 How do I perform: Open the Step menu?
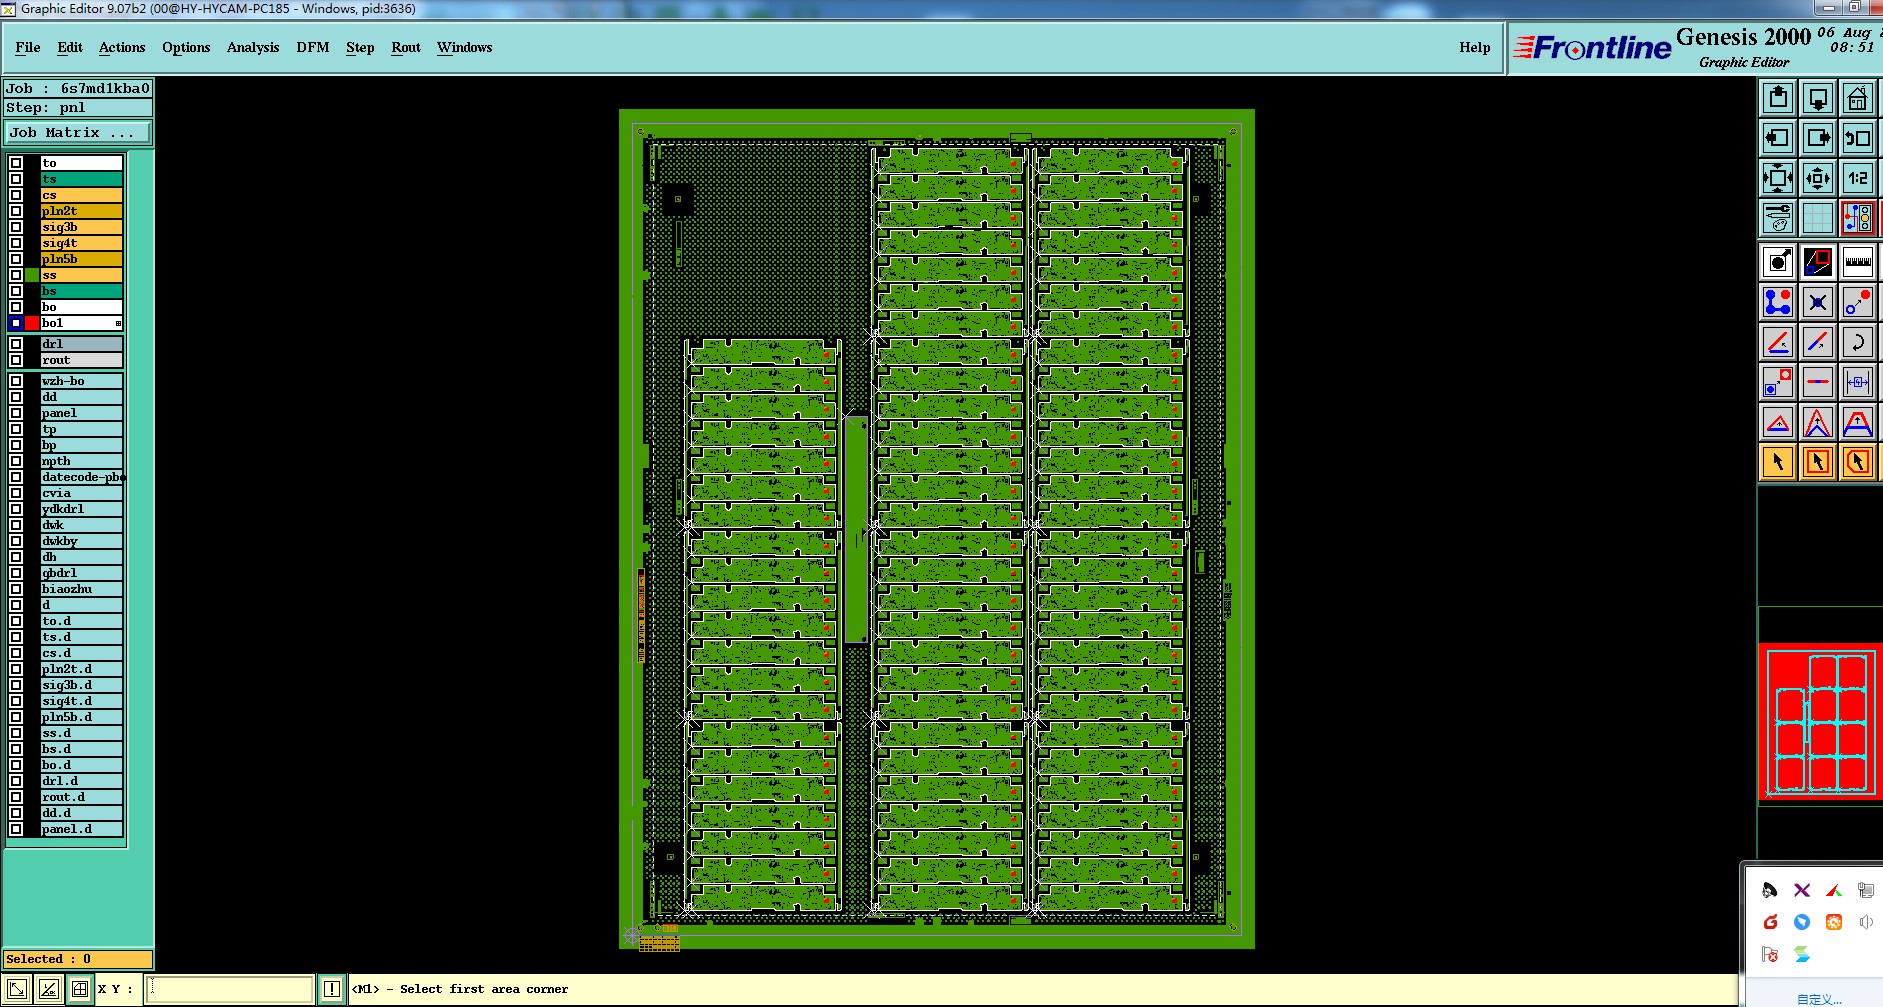click(x=360, y=47)
